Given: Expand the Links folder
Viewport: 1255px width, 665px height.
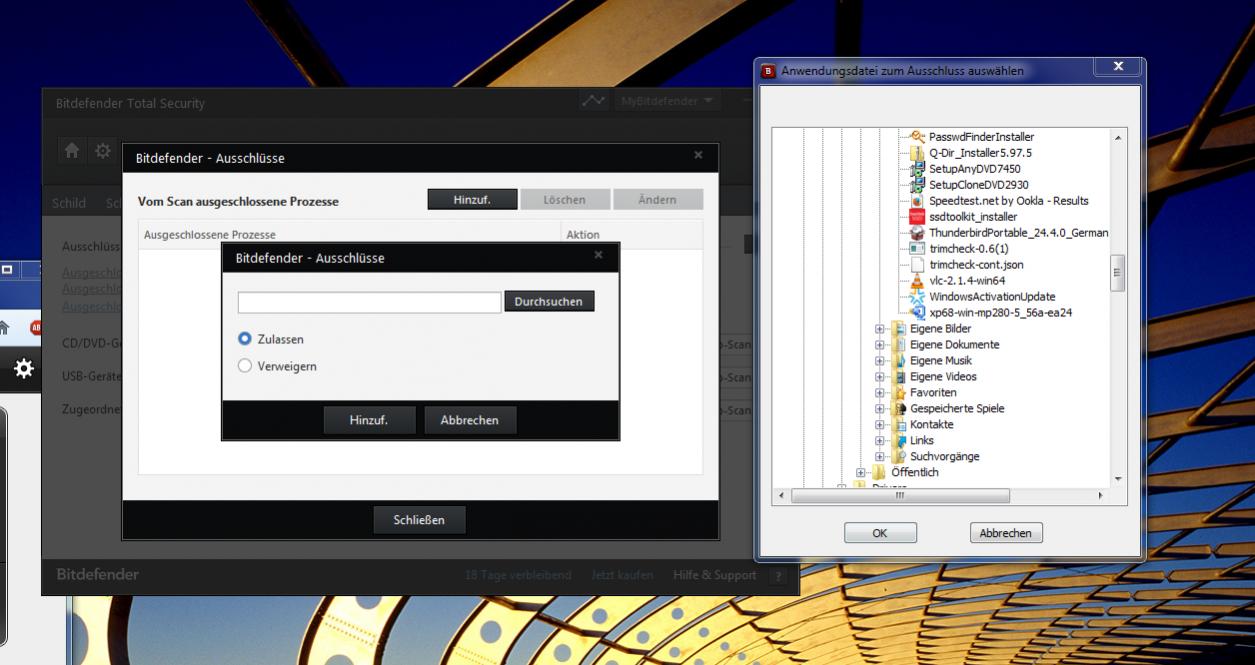Looking at the screenshot, I should click(x=880, y=441).
